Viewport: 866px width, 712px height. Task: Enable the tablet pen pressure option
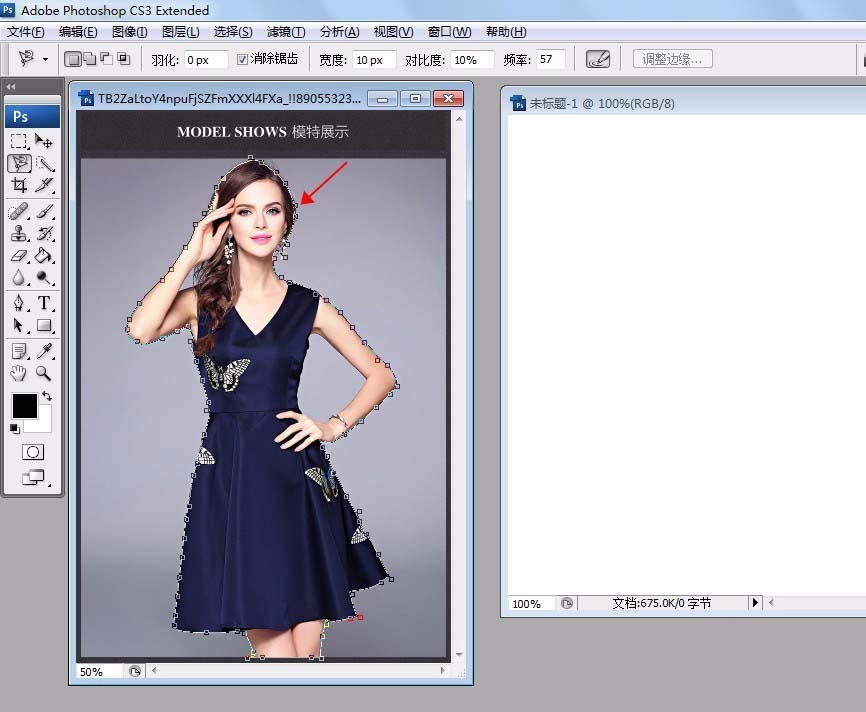pos(598,60)
